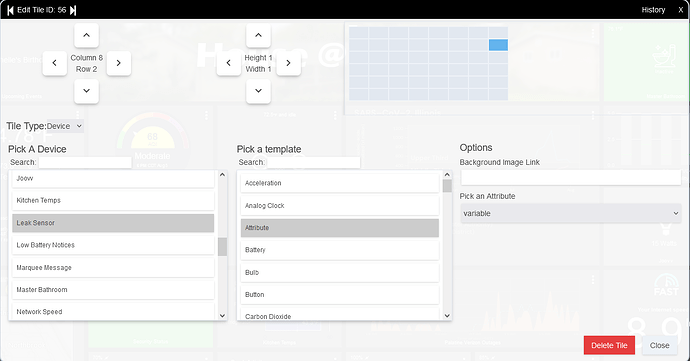
Task: Choose the Acceleration template
Action: (x=340, y=183)
